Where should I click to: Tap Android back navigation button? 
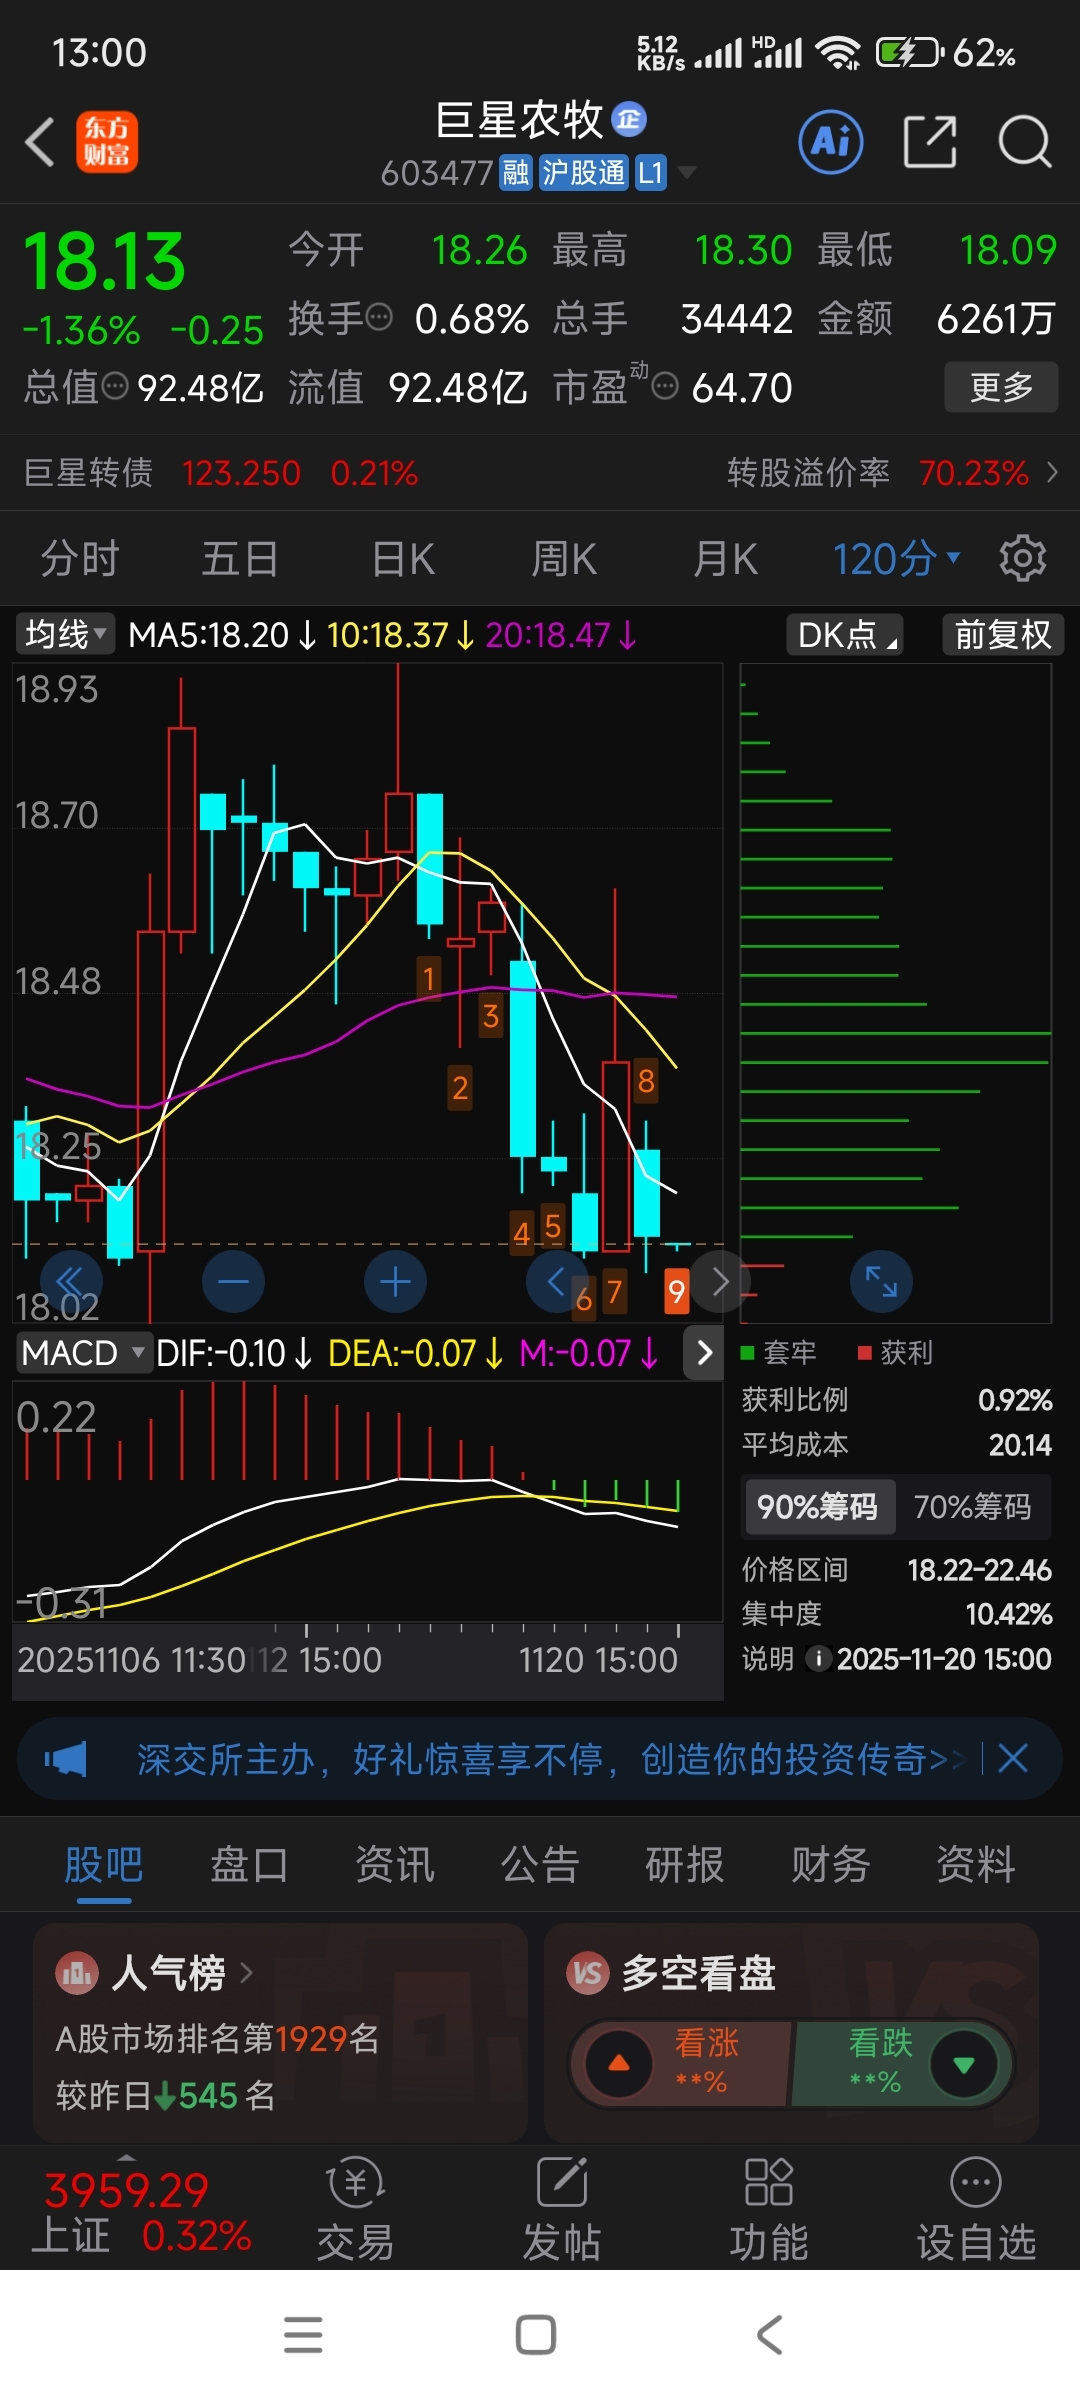(769, 2335)
